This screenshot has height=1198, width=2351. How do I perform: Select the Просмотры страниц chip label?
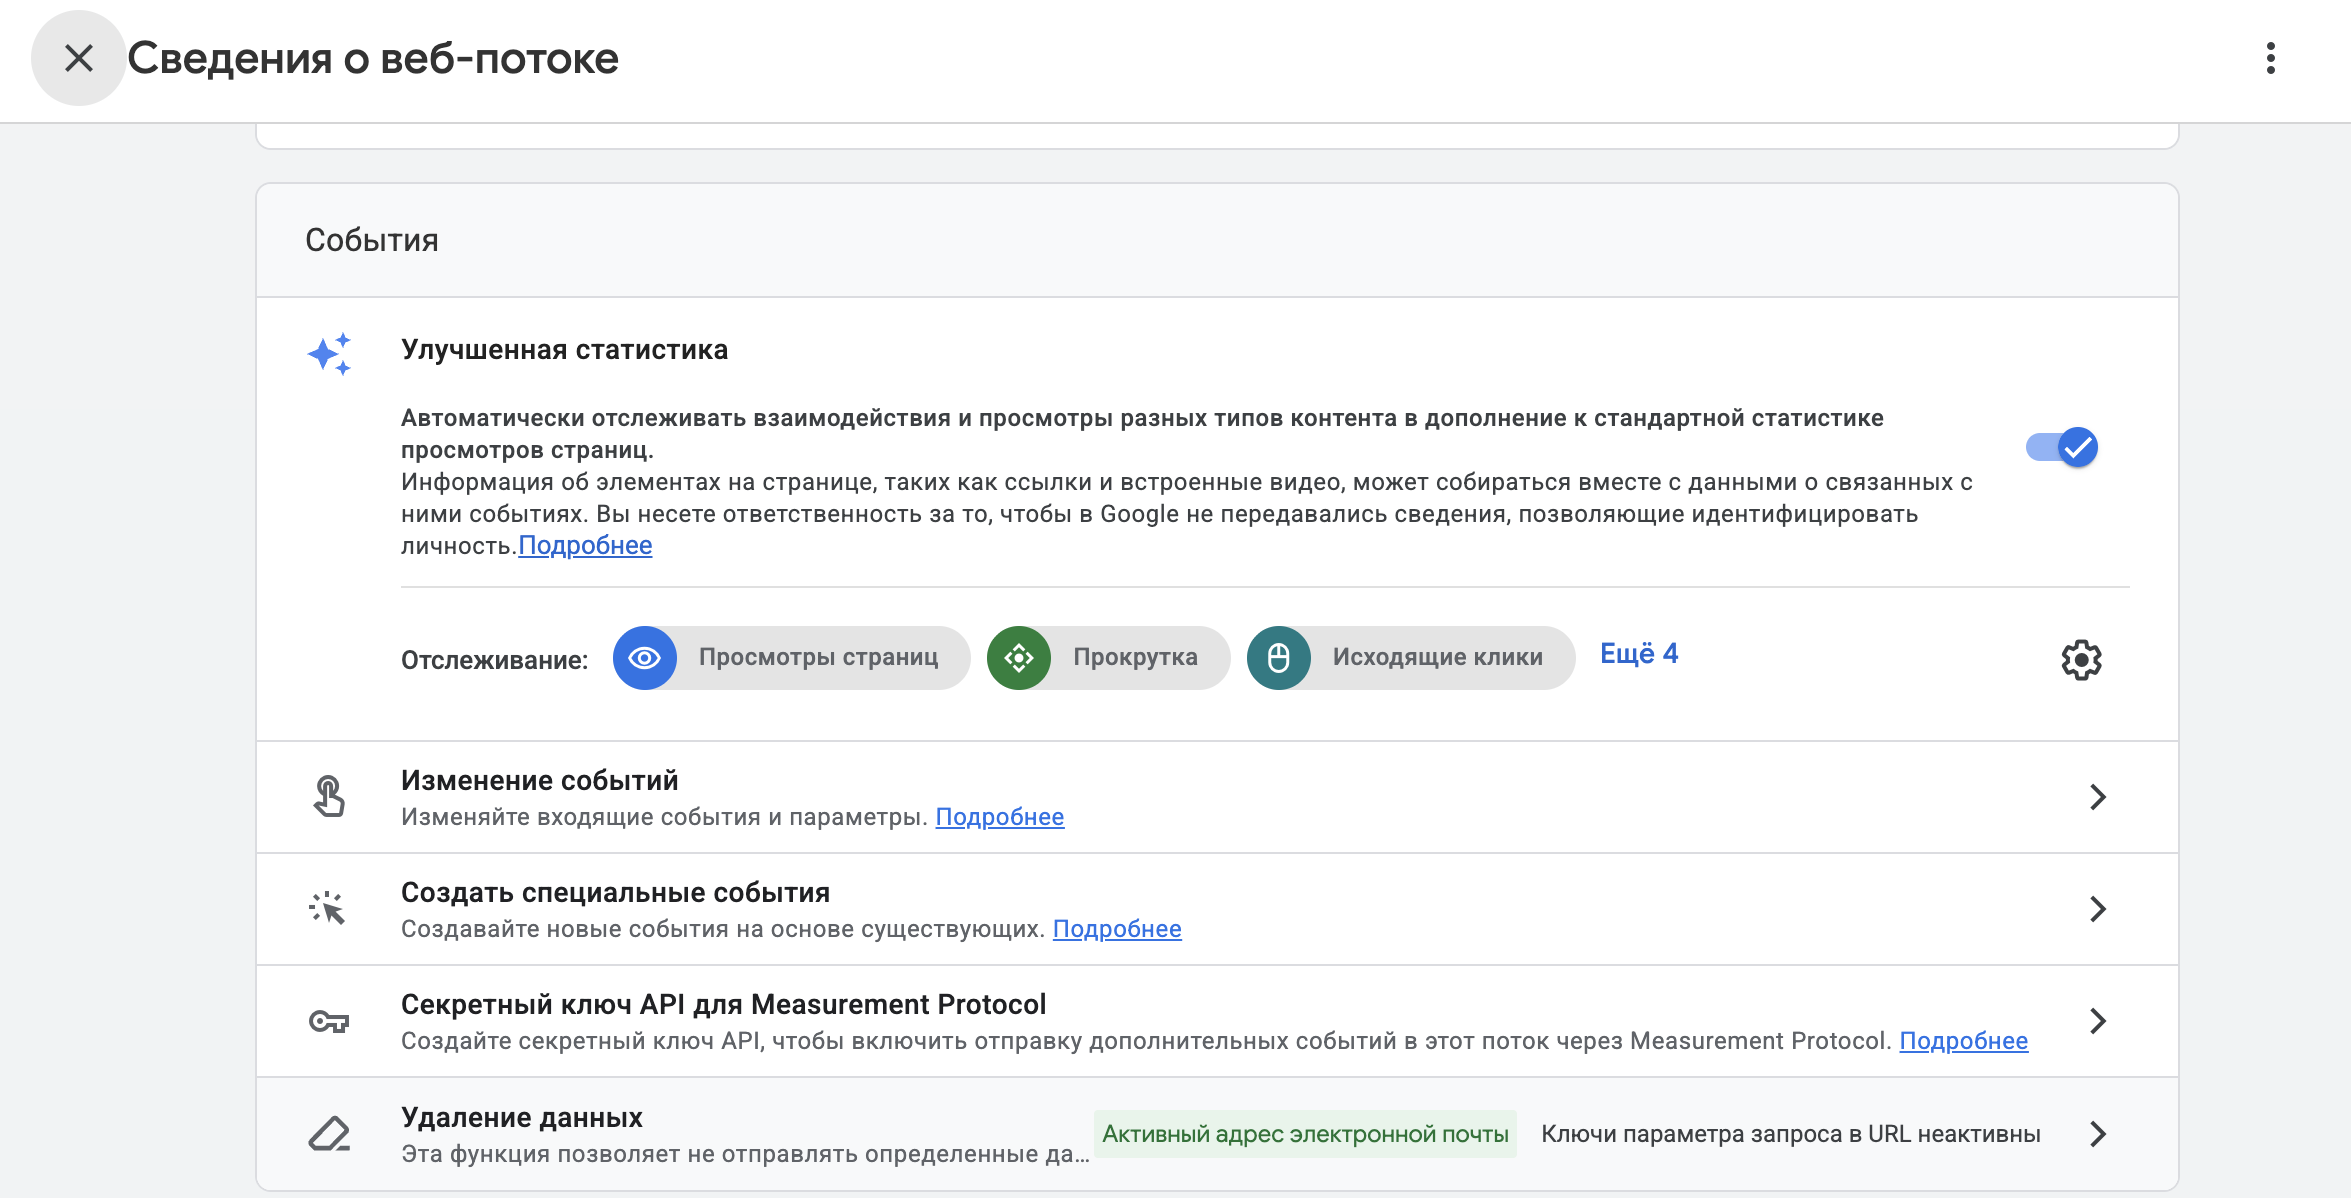pos(818,657)
